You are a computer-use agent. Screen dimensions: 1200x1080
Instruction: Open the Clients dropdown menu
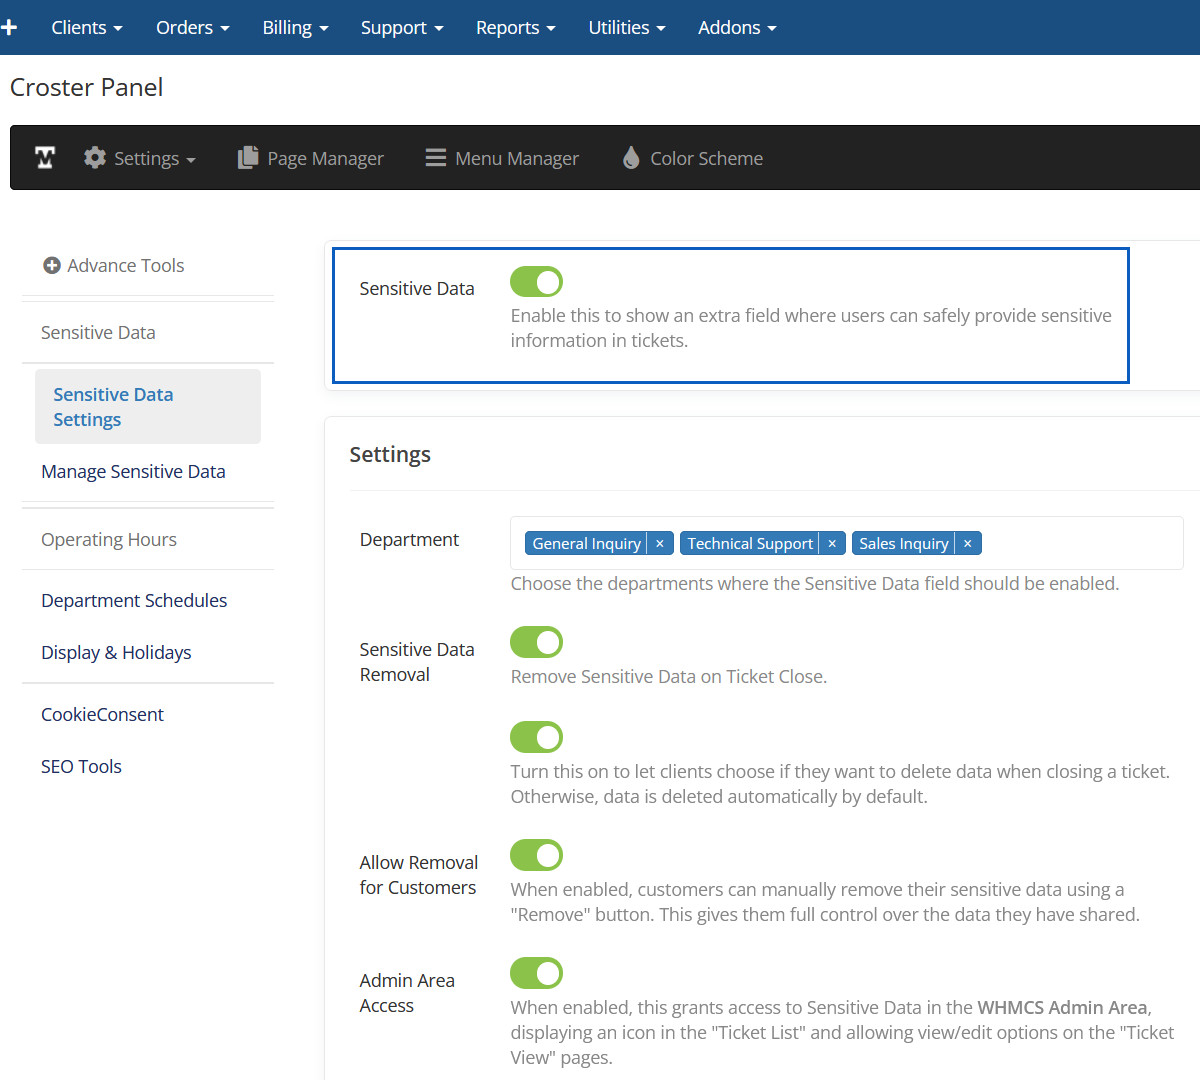(87, 27)
